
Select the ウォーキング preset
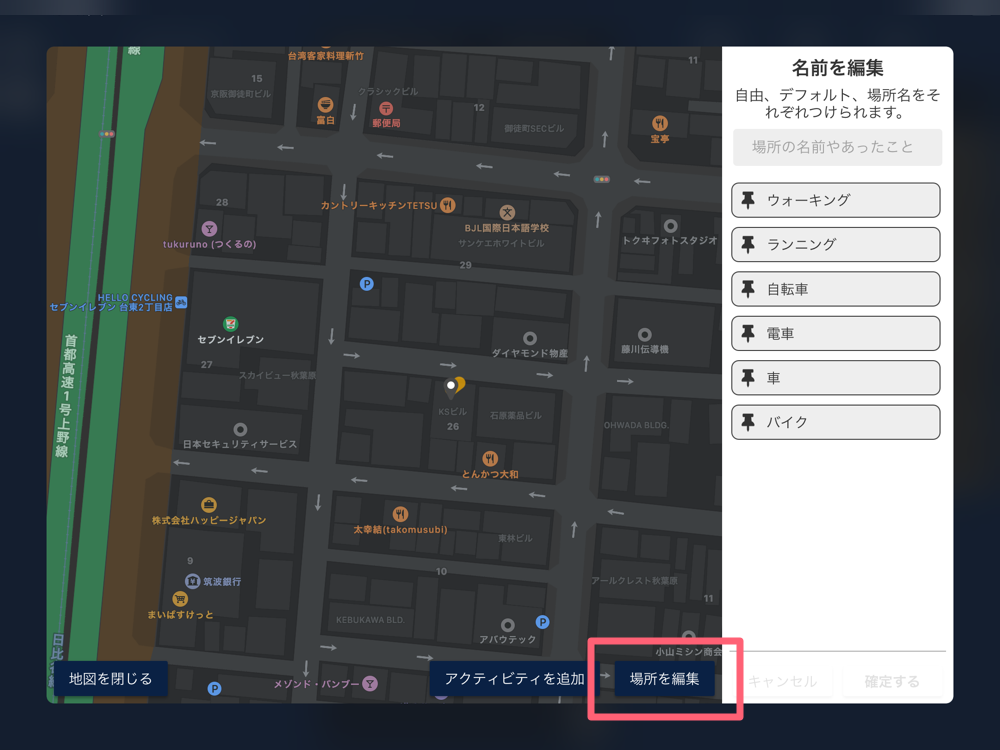[835, 200]
